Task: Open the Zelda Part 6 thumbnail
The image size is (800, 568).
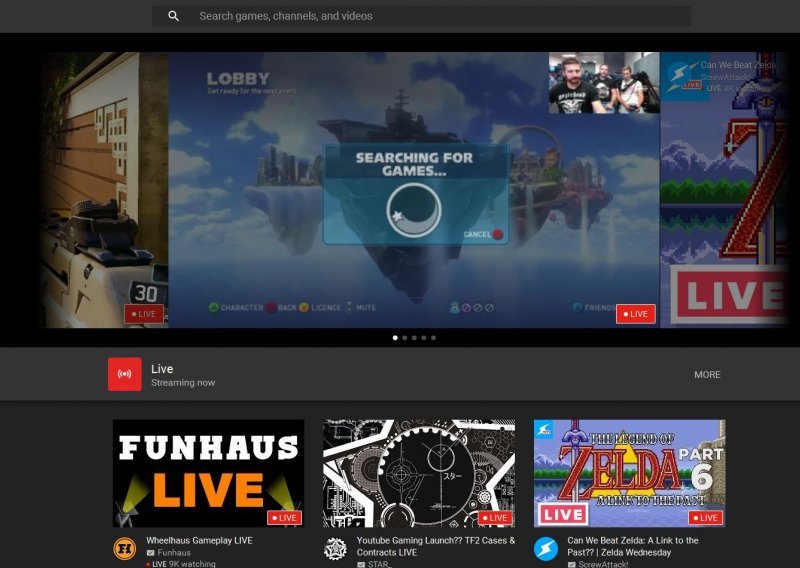Action: point(630,473)
